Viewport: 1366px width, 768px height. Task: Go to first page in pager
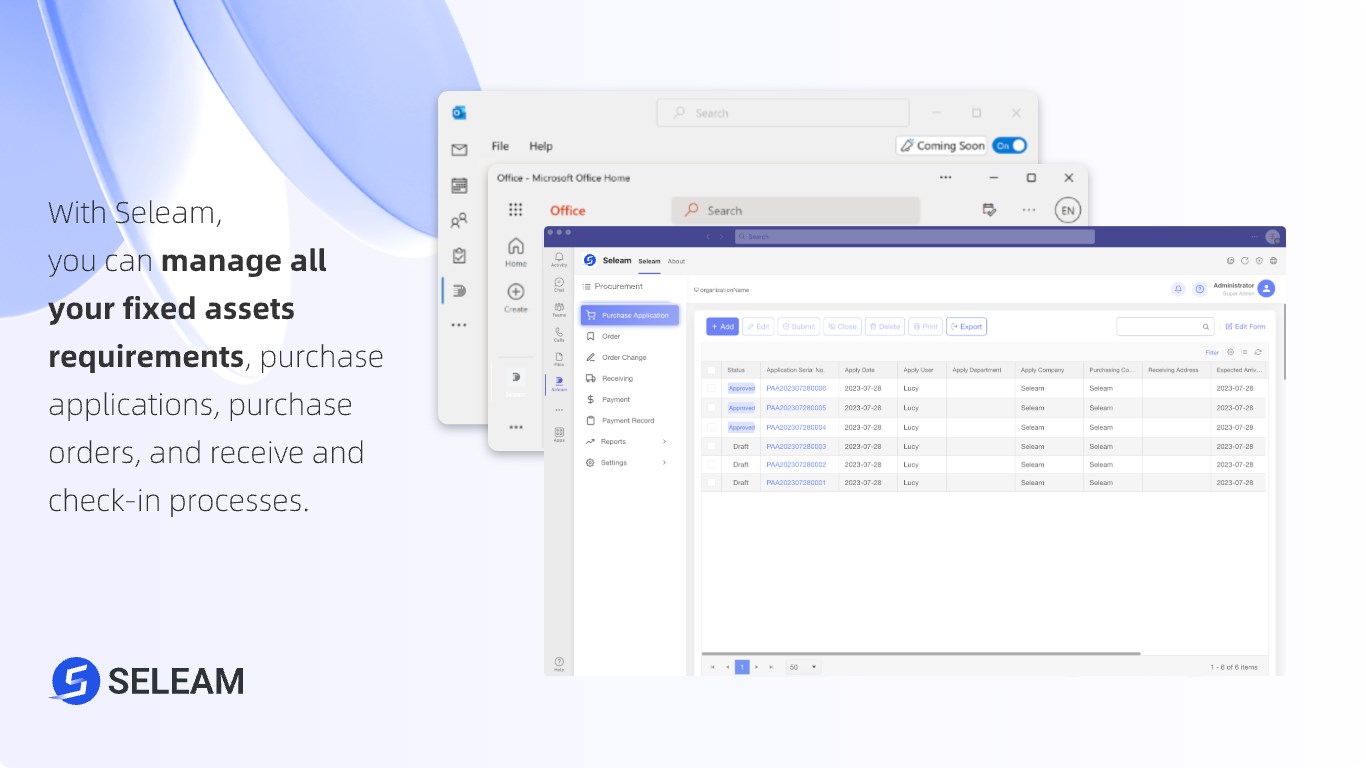coord(713,666)
